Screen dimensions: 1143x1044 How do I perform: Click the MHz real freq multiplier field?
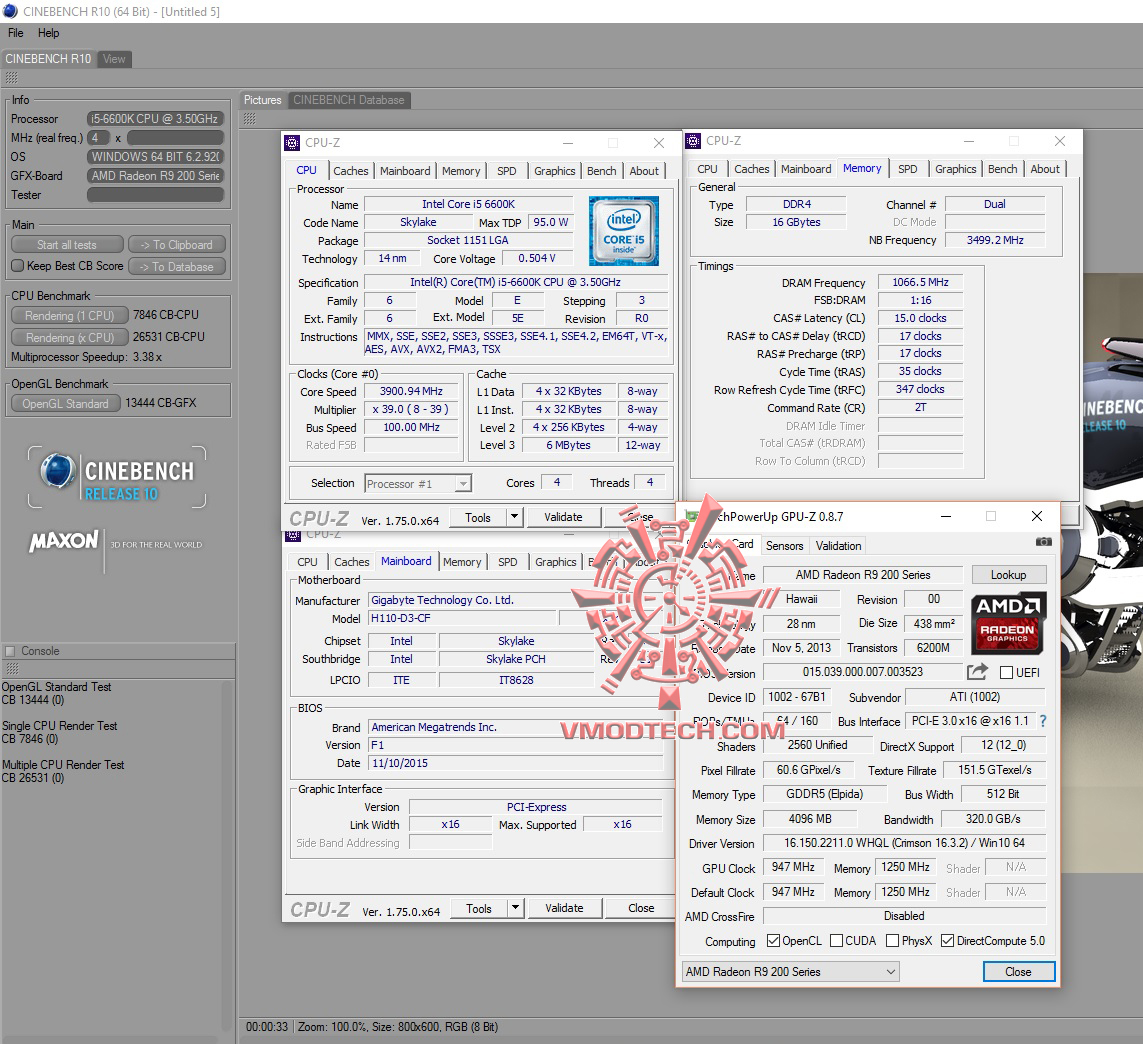coord(176,138)
